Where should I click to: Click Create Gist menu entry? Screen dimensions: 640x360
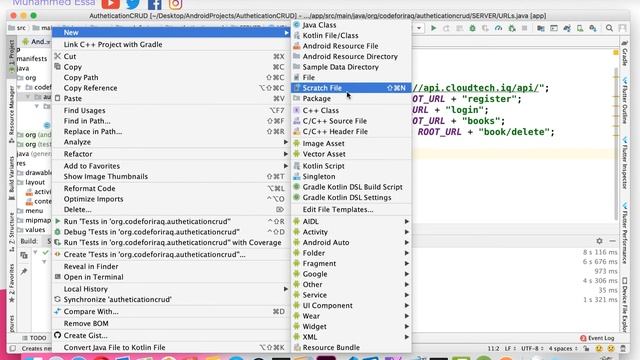click(x=171, y=336)
